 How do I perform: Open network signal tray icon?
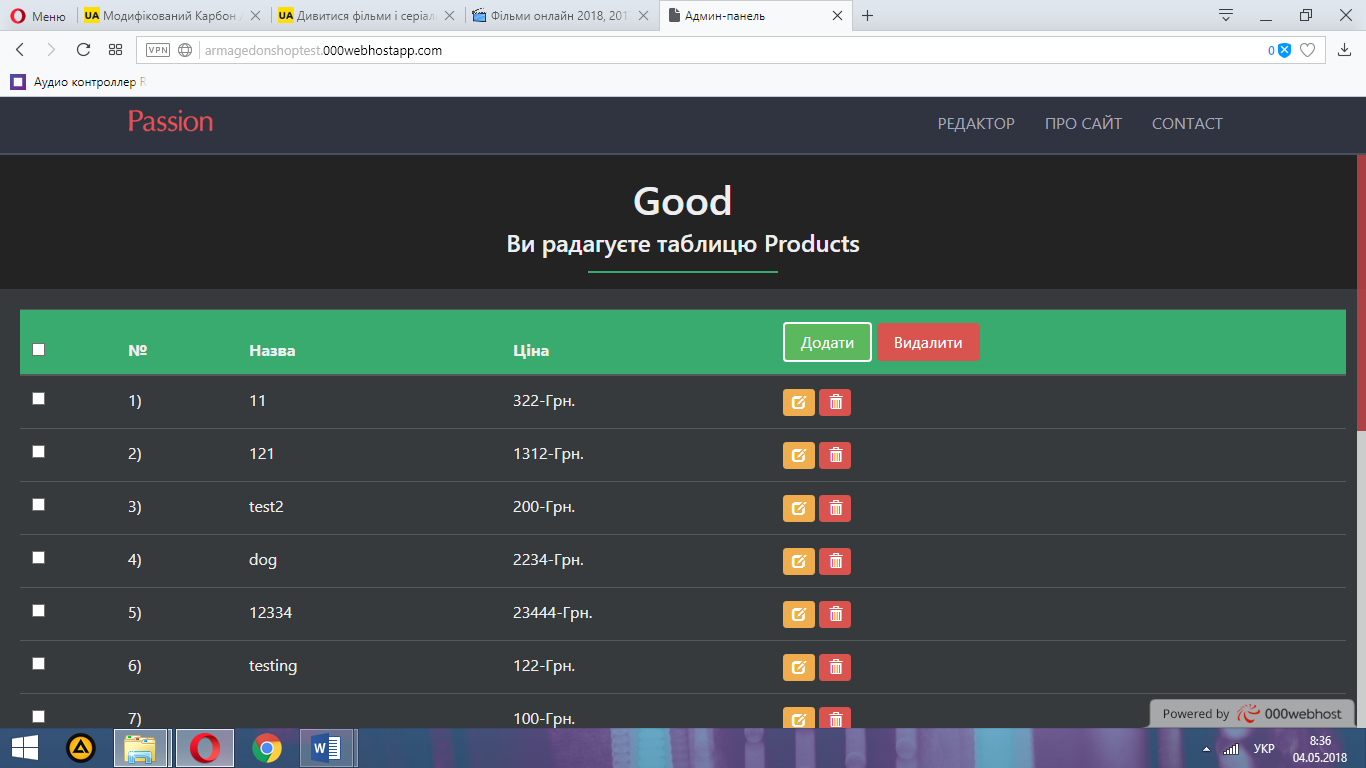coord(1231,749)
